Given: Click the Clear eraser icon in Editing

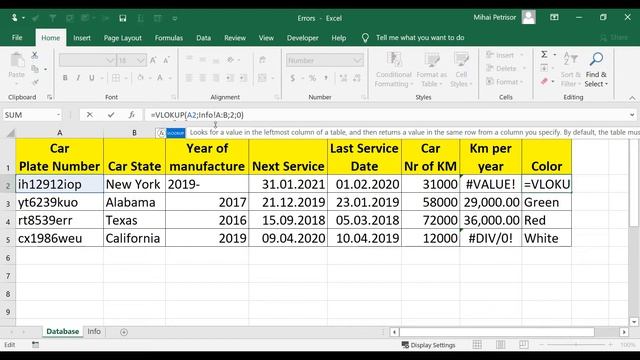Looking at the screenshot, I should [544, 82].
